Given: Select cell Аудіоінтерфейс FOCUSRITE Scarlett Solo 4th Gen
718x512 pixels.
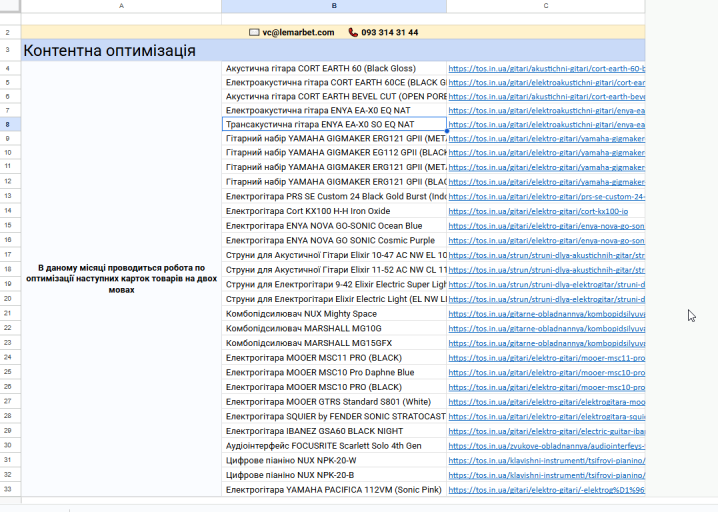Looking at the screenshot, I should click(x=334, y=446).
